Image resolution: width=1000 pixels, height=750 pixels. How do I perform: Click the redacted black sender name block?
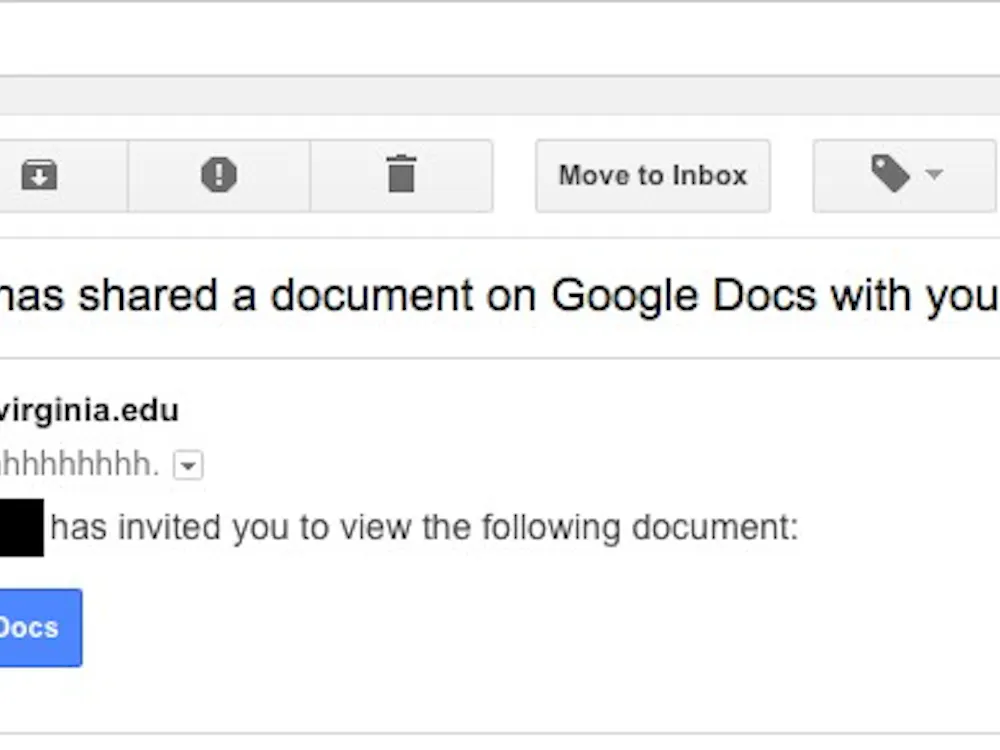pyautogui.click(x=21, y=528)
